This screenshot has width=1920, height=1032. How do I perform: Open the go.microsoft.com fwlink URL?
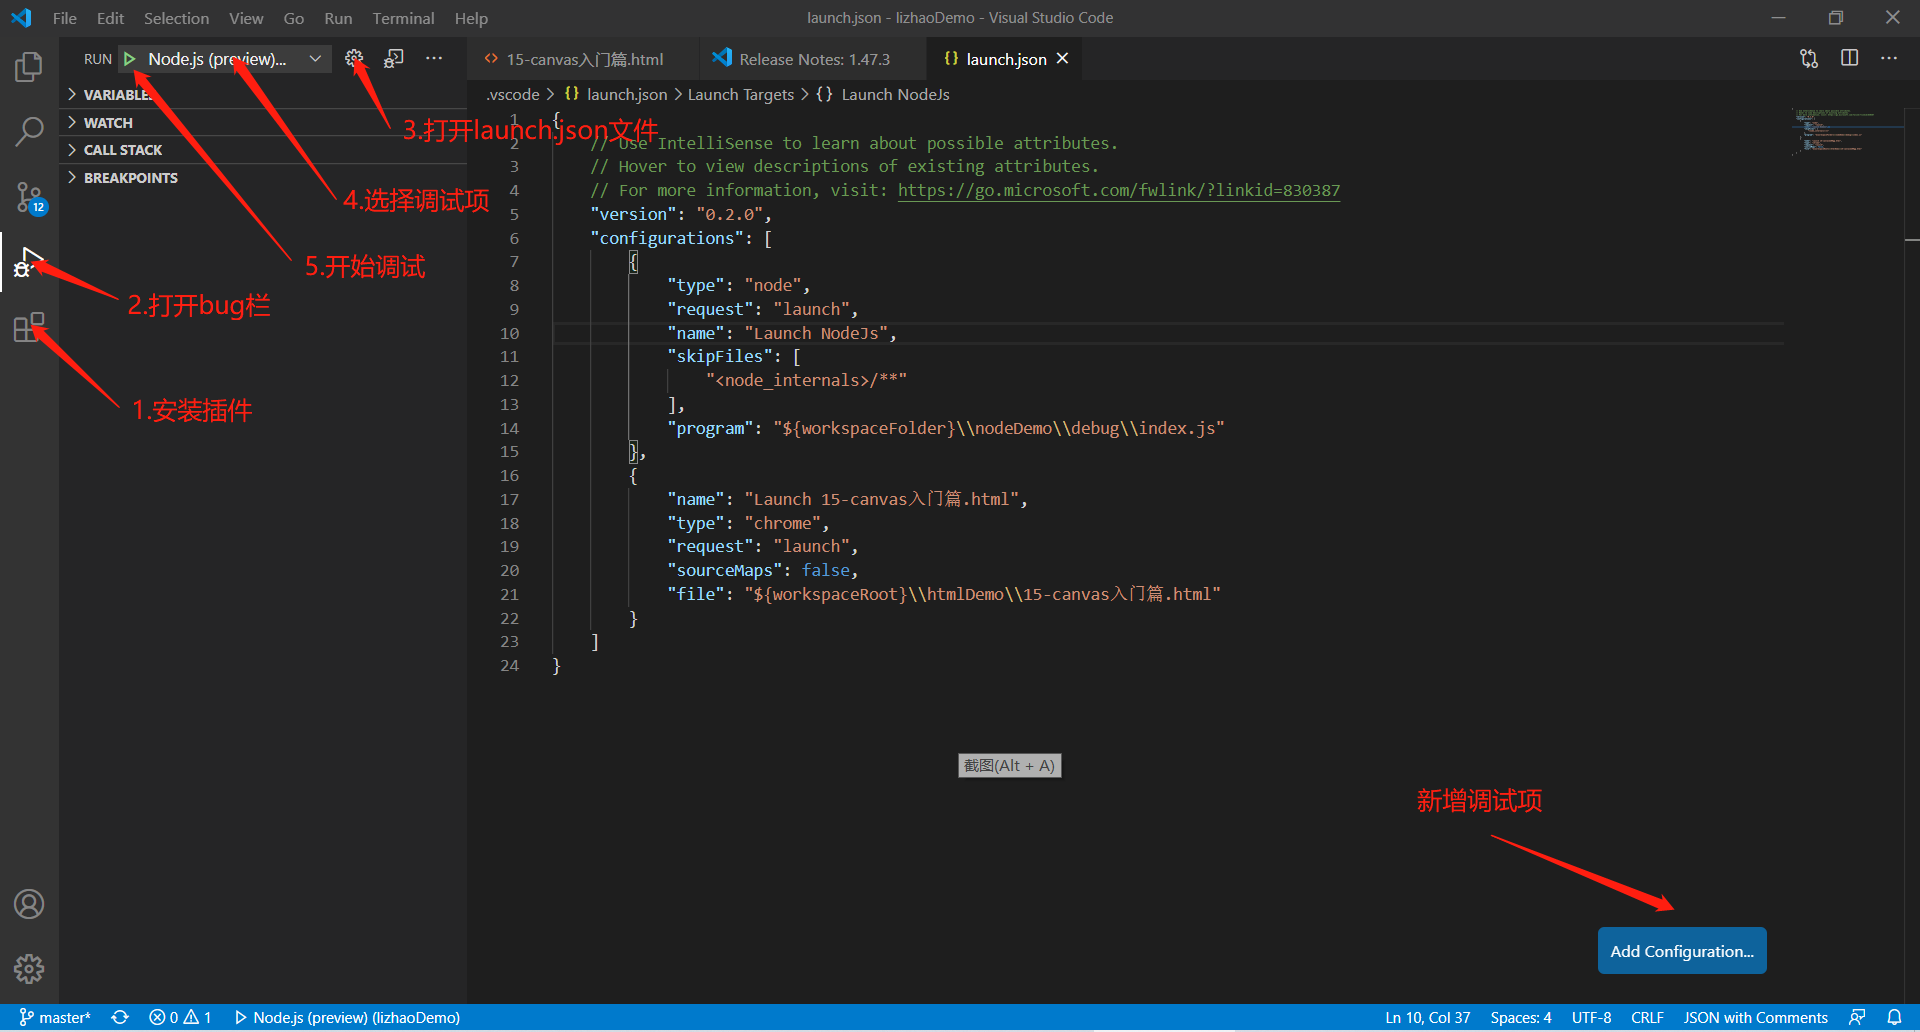click(1118, 190)
